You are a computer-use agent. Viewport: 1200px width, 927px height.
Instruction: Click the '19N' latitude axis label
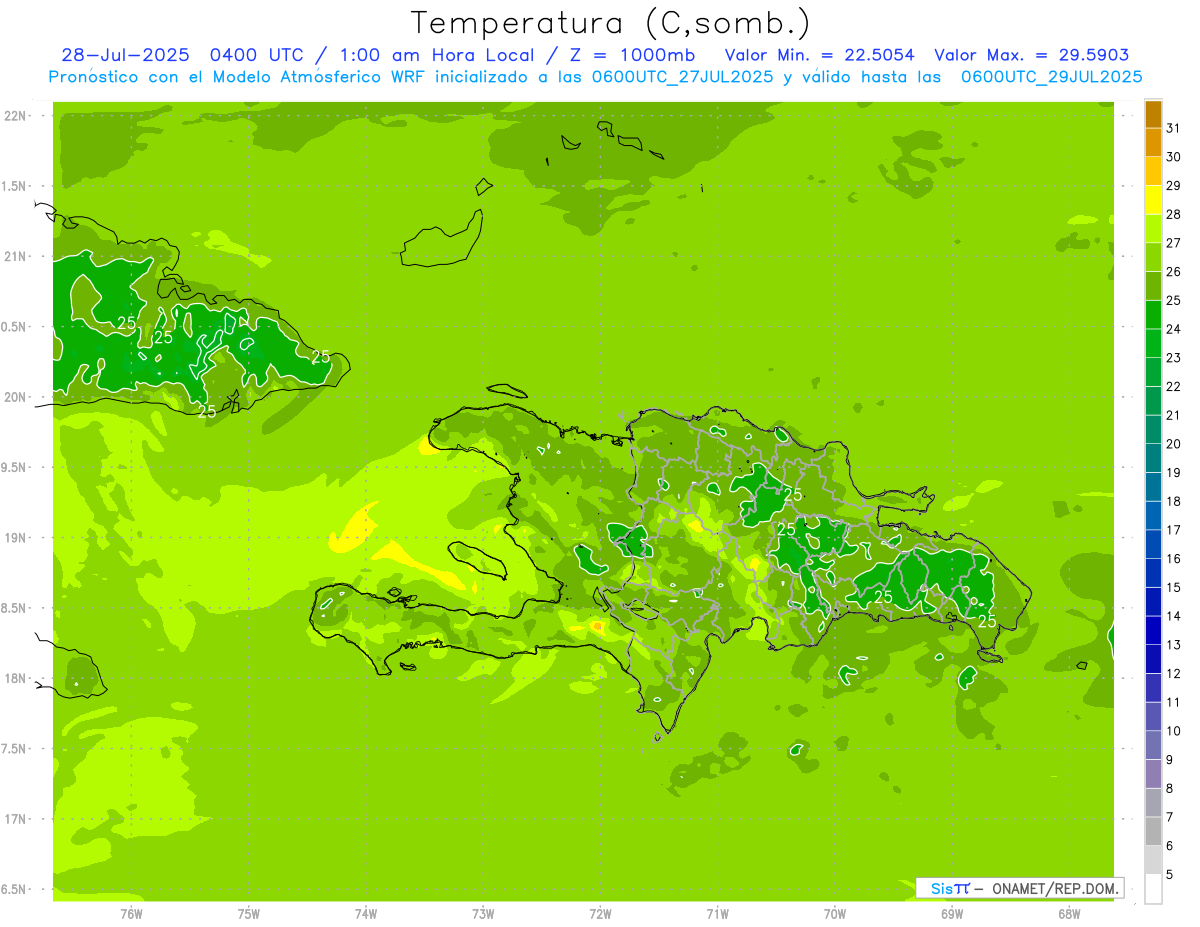click(16, 538)
